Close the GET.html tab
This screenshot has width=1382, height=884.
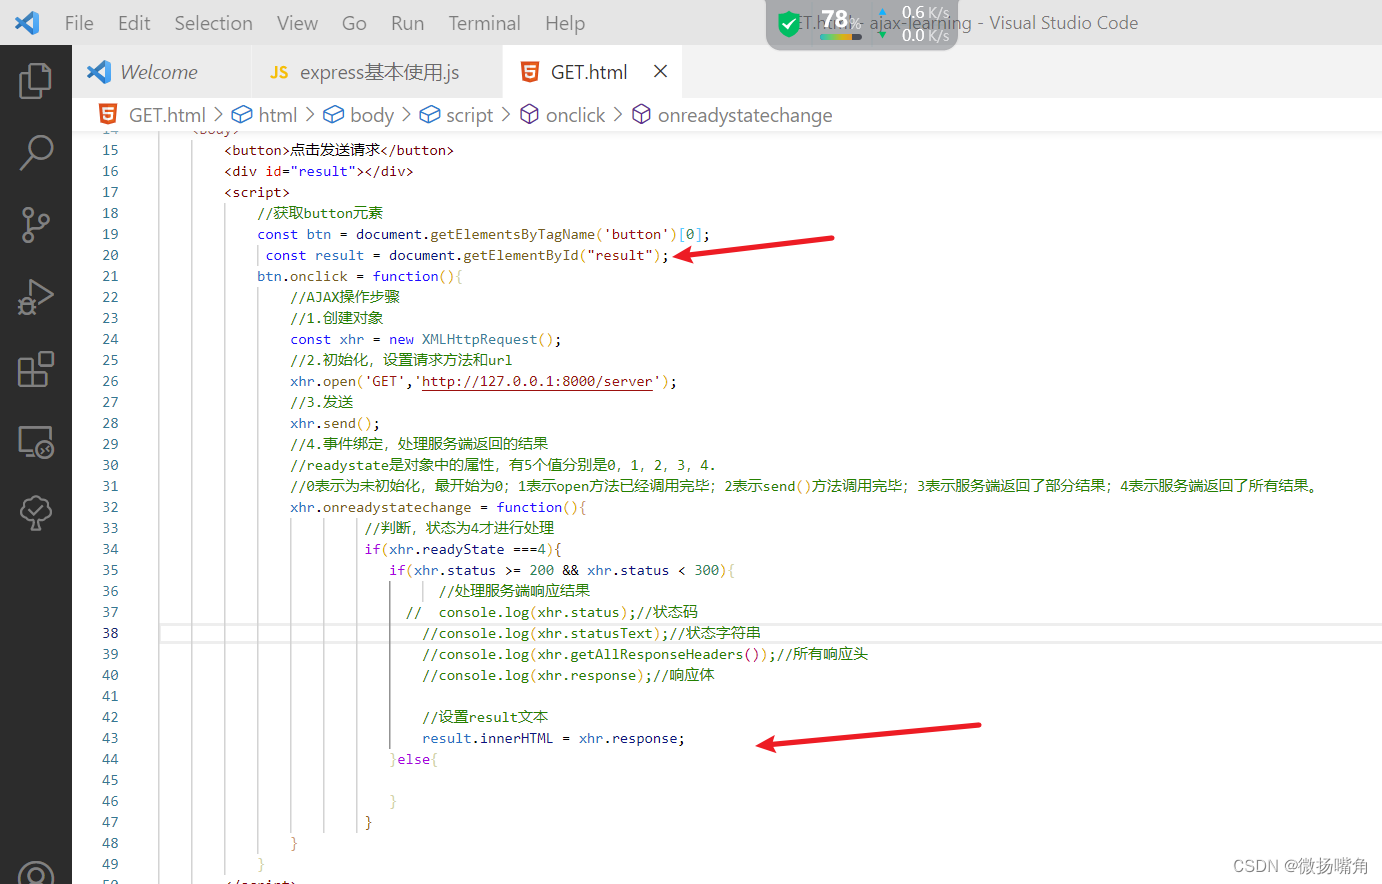click(660, 71)
